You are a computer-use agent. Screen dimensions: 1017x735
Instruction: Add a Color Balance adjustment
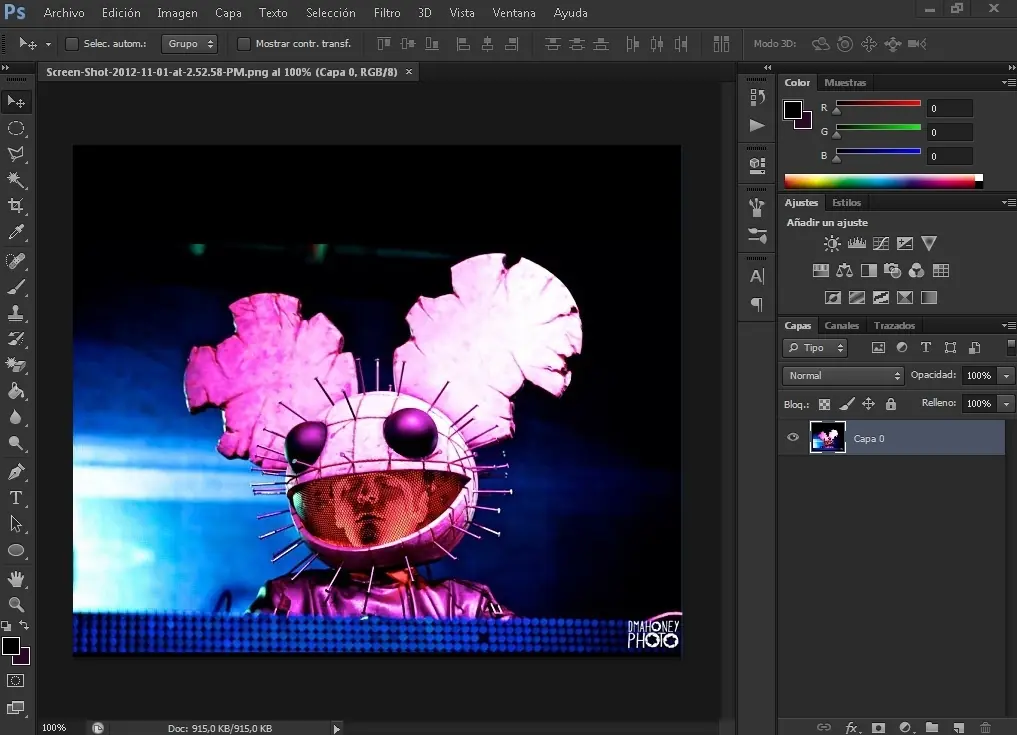[x=844, y=271]
